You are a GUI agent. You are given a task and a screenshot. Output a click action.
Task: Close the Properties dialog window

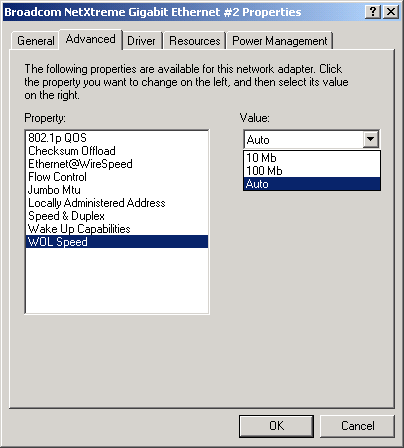coord(391,12)
